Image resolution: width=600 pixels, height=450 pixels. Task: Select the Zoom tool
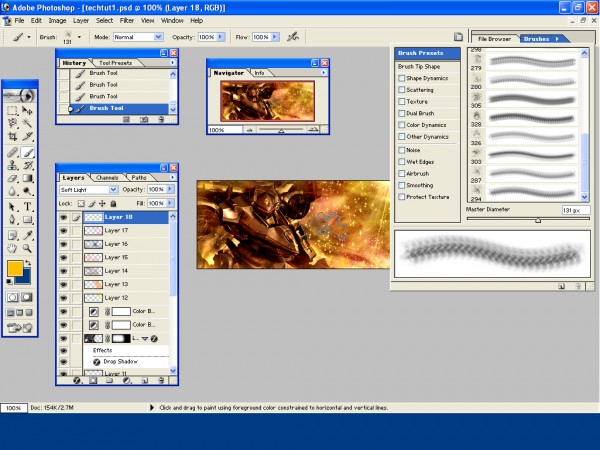[27, 248]
